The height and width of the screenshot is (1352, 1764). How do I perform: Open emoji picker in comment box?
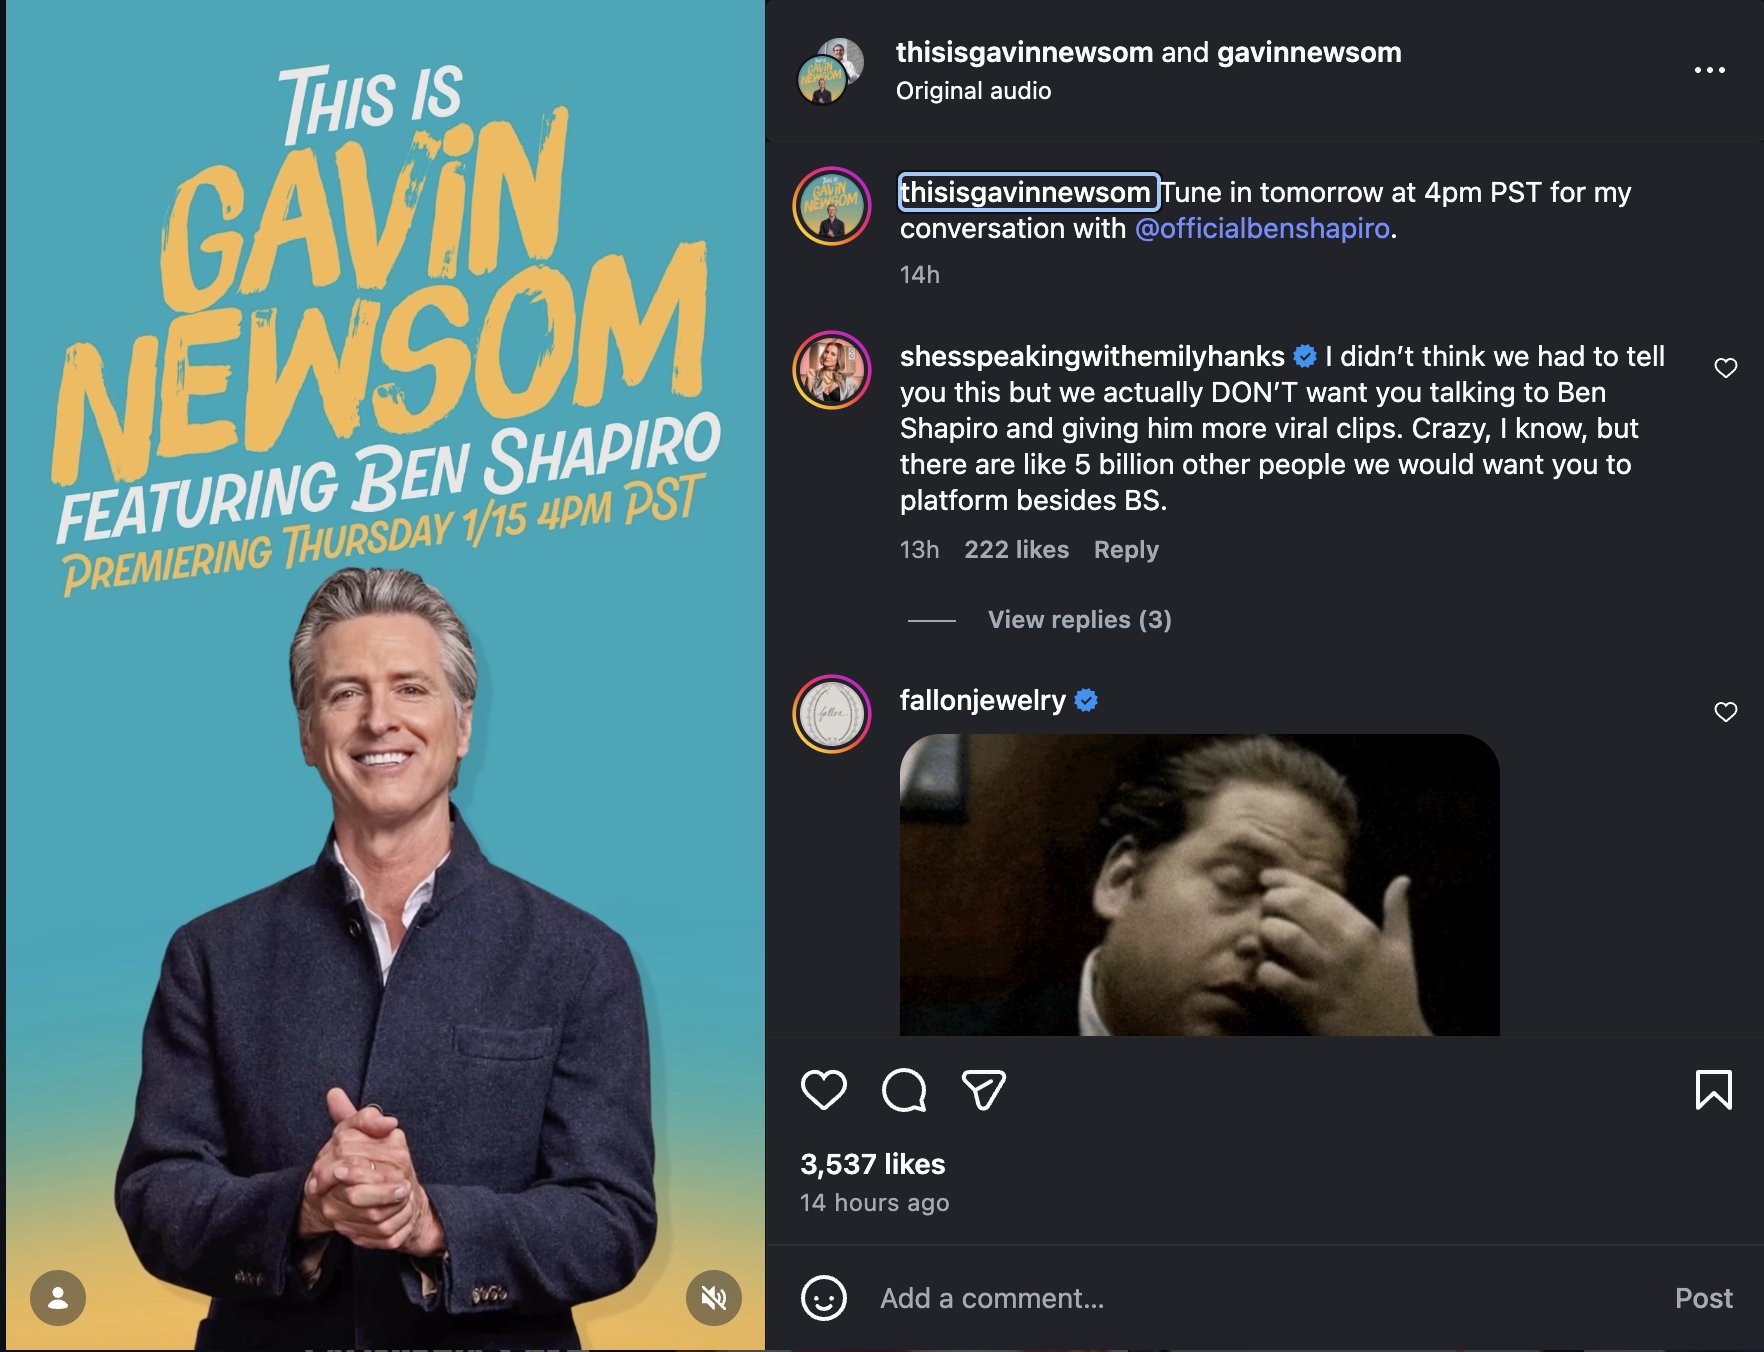(823, 1298)
